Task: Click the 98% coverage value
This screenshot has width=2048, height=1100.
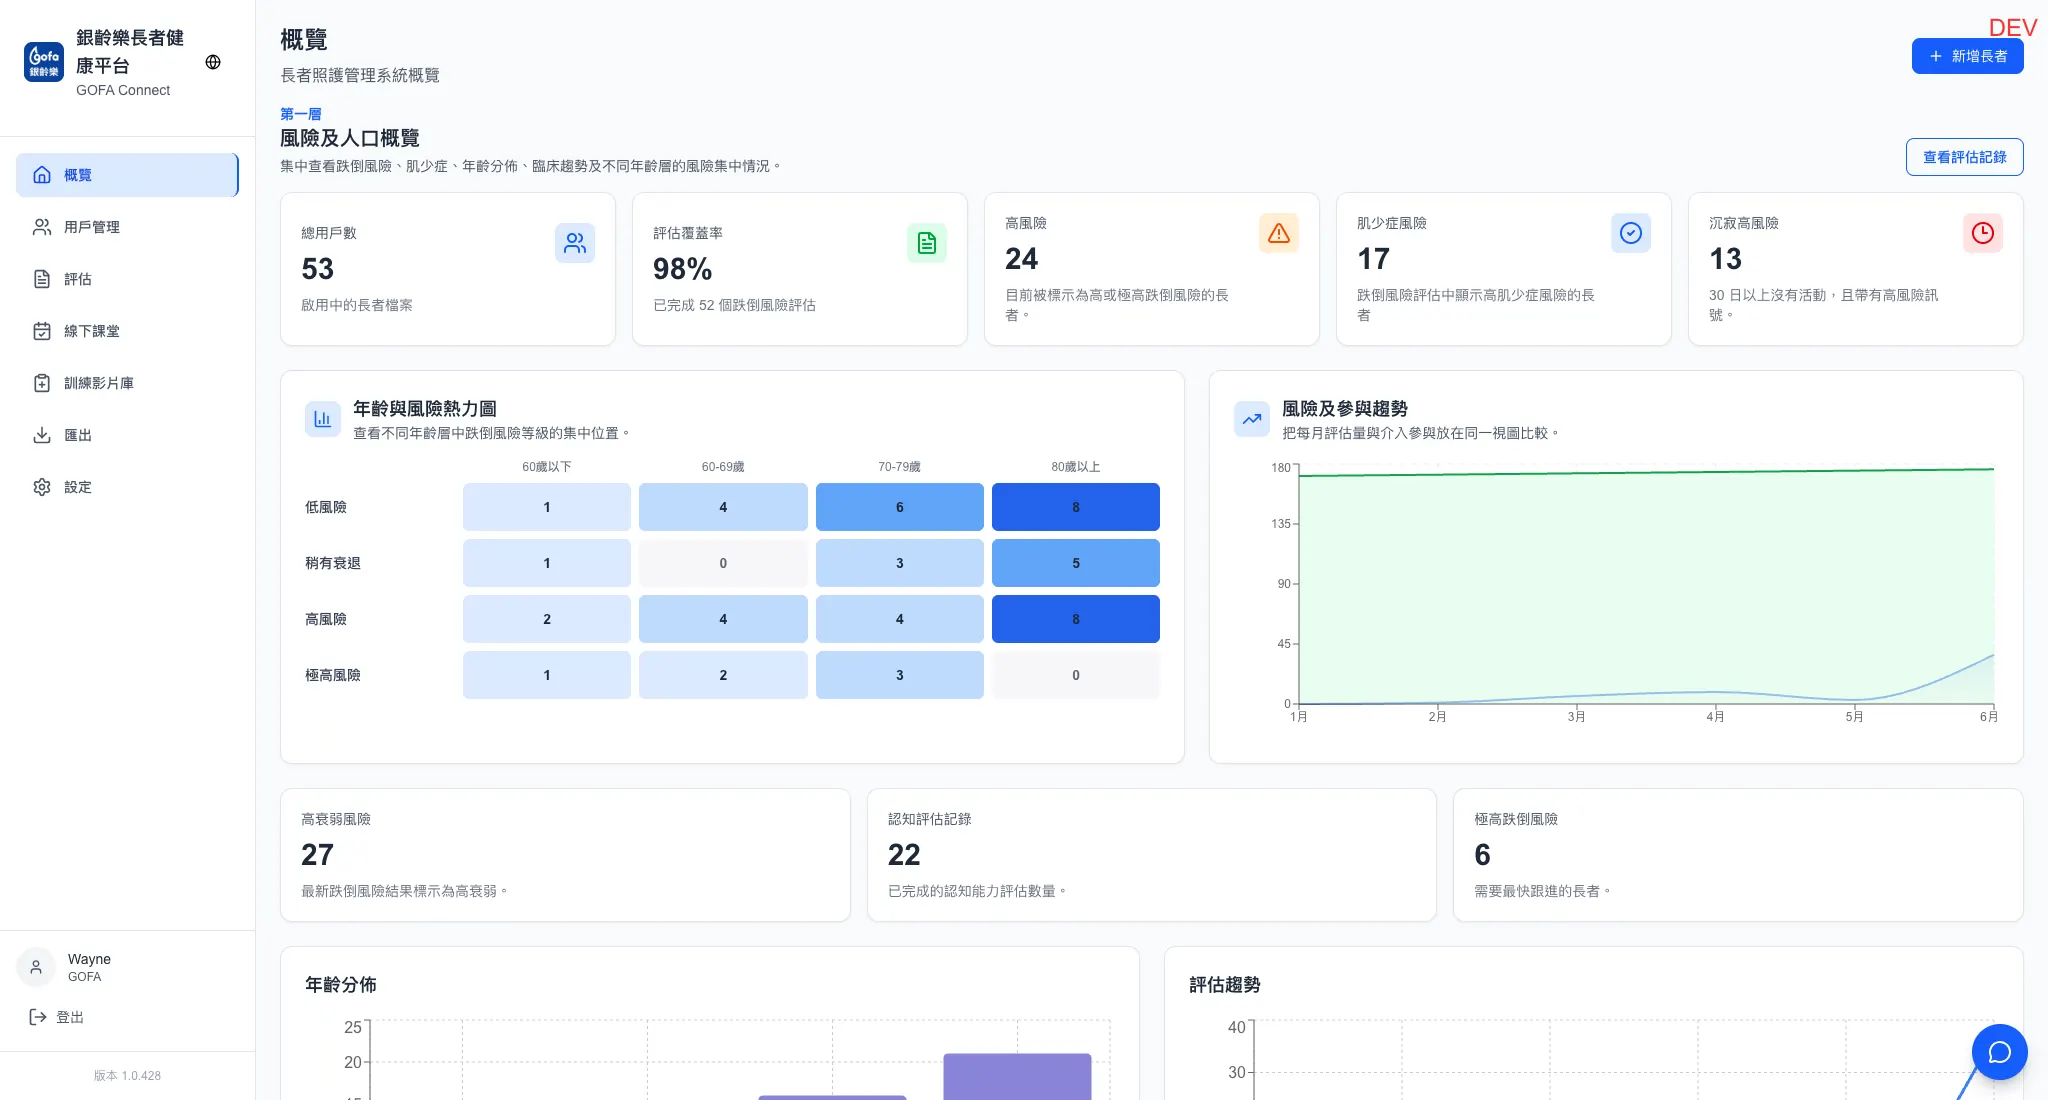Action: pyautogui.click(x=683, y=269)
